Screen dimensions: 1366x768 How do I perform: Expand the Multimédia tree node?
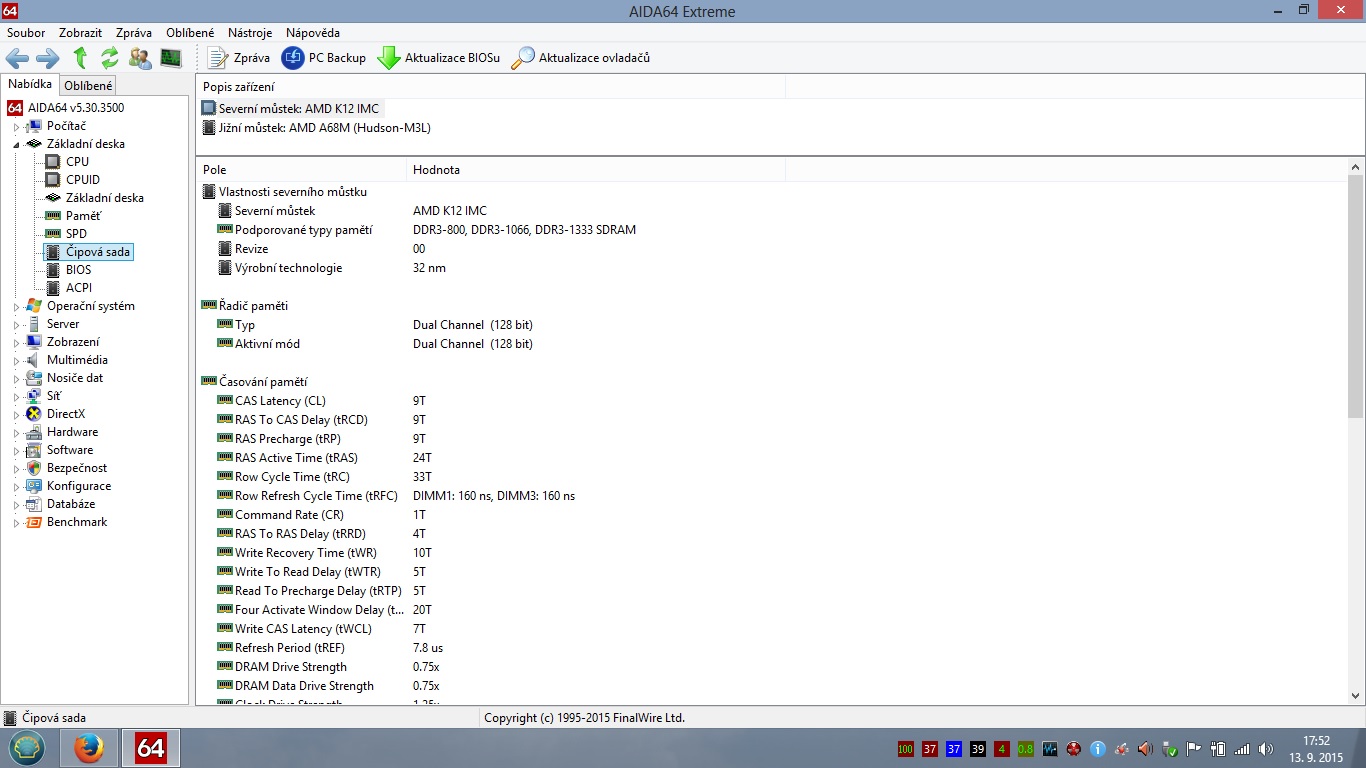tap(16, 361)
